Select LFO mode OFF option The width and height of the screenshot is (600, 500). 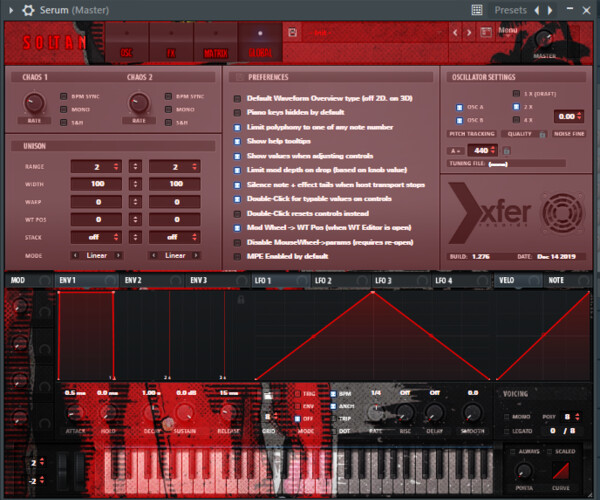click(x=297, y=419)
